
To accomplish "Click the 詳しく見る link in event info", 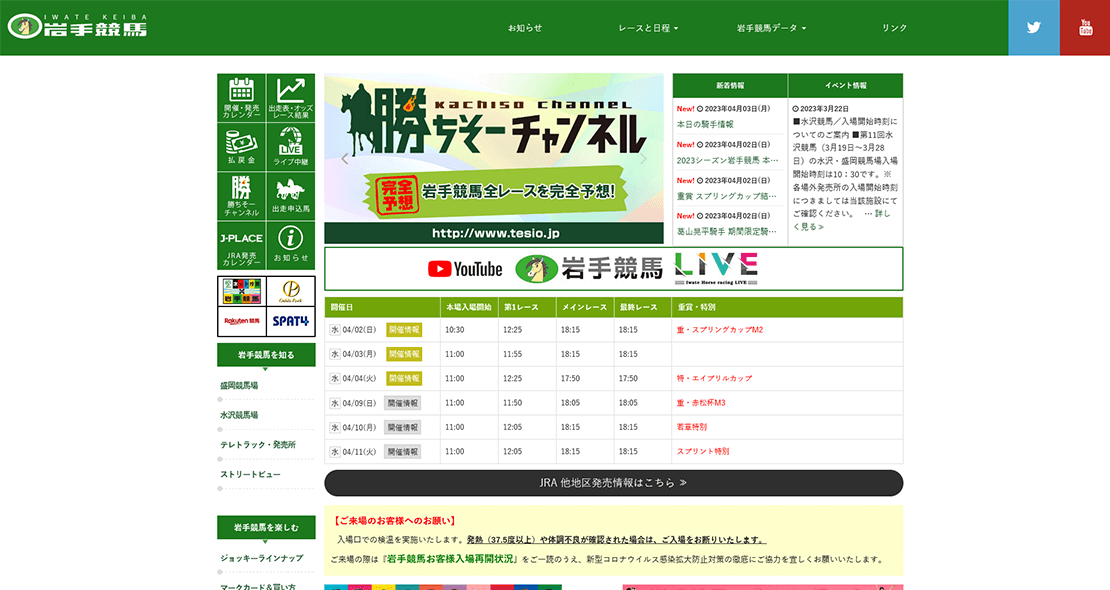I will [x=808, y=227].
